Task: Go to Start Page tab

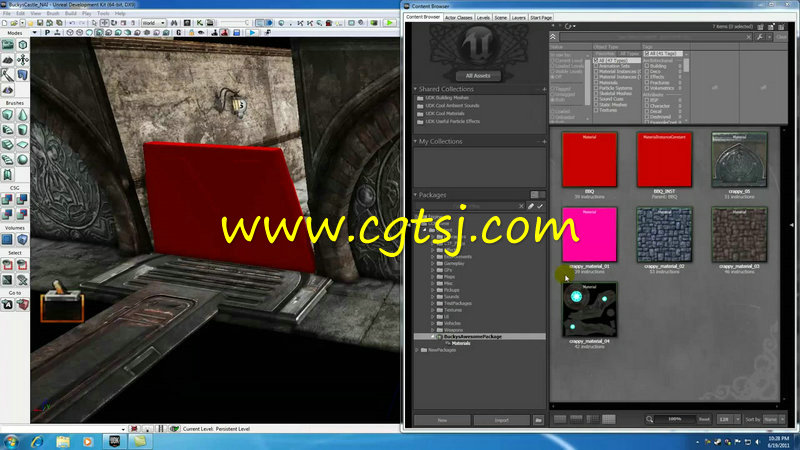Action: point(541,17)
